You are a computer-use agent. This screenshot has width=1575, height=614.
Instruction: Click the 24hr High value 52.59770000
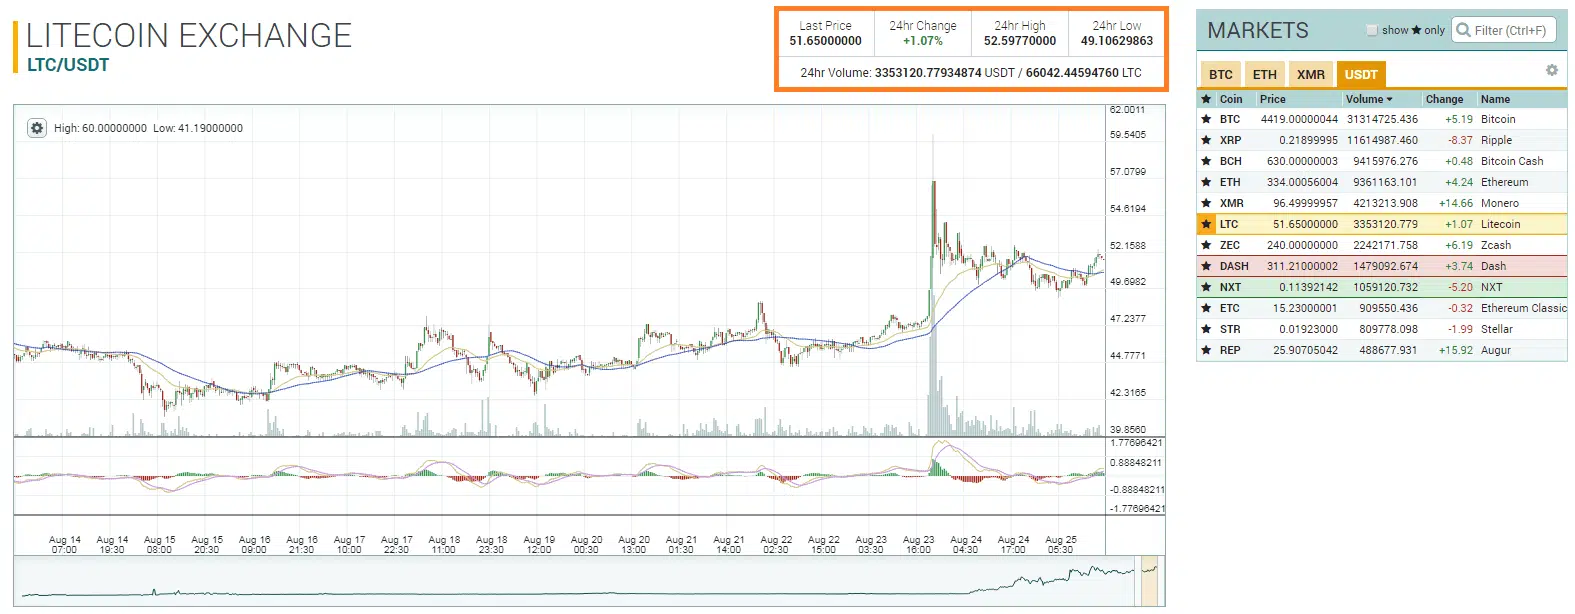pos(1020,41)
